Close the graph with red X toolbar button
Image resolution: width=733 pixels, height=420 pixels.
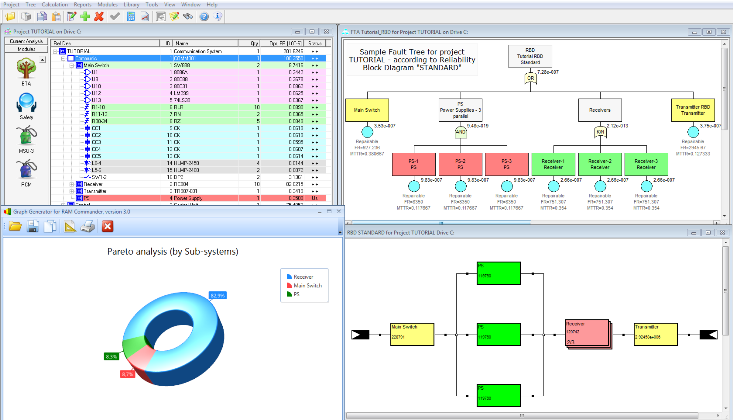[x=107, y=228]
